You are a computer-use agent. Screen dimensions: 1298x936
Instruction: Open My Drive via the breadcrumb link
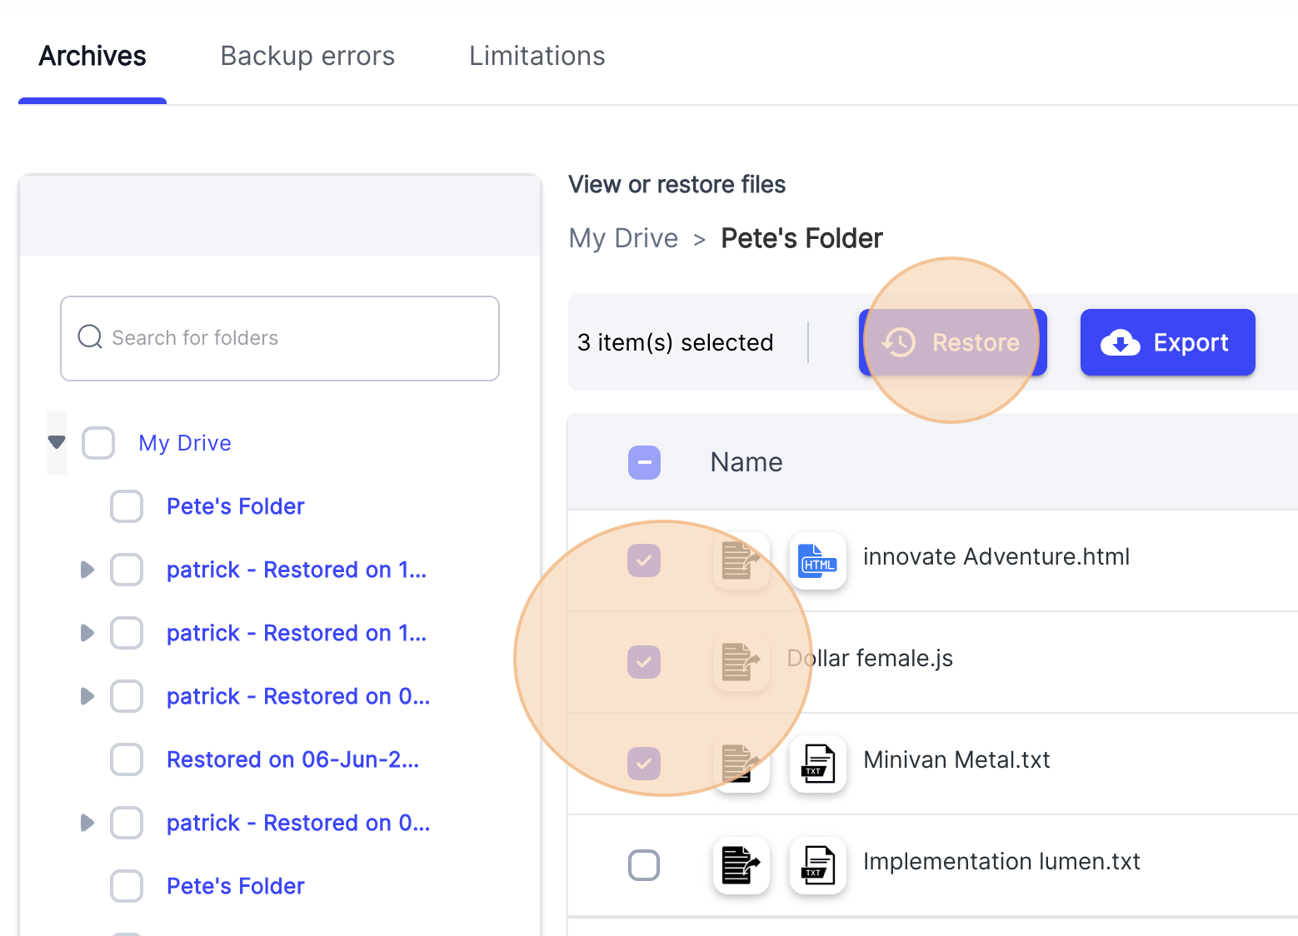pyautogui.click(x=623, y=238)
